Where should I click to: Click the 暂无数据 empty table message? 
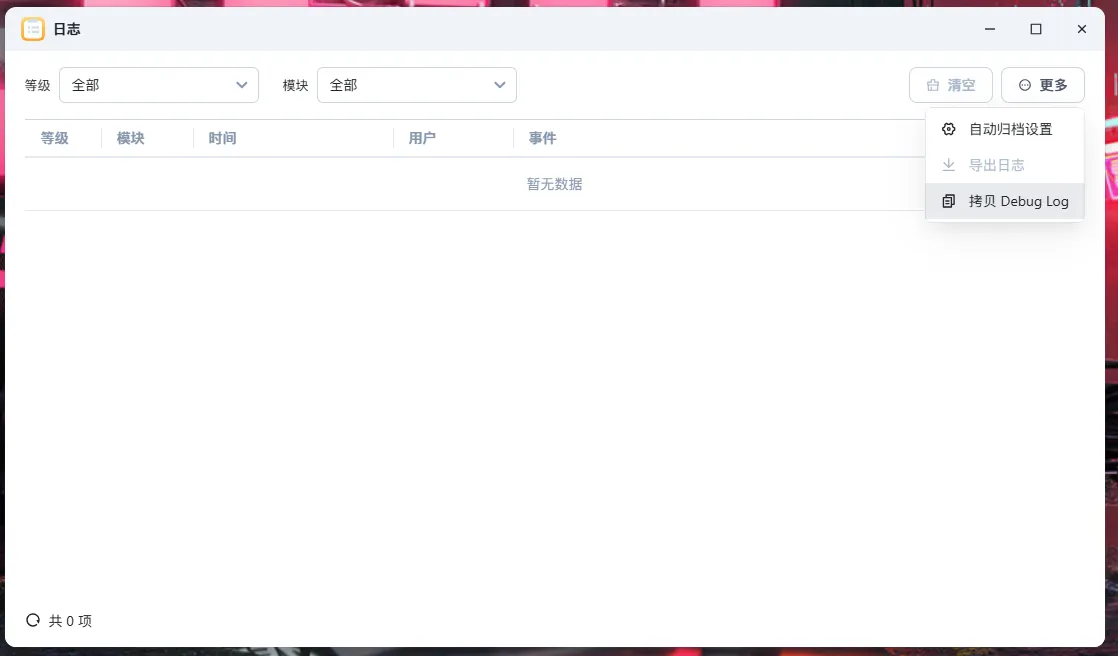tap(555, 184)
